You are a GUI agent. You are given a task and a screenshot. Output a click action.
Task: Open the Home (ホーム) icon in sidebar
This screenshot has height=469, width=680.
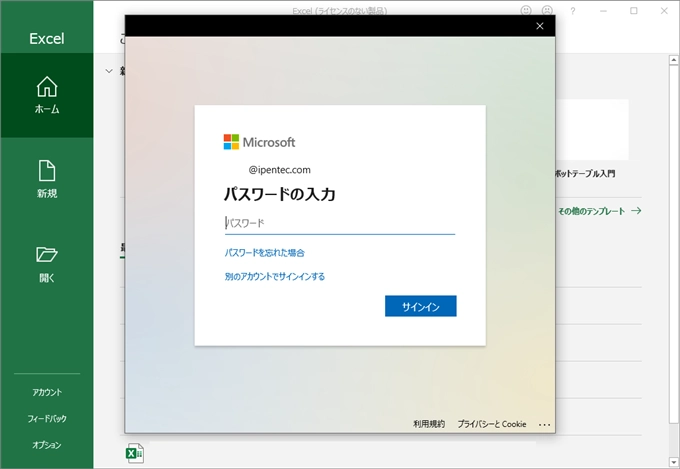coord(47,86)
